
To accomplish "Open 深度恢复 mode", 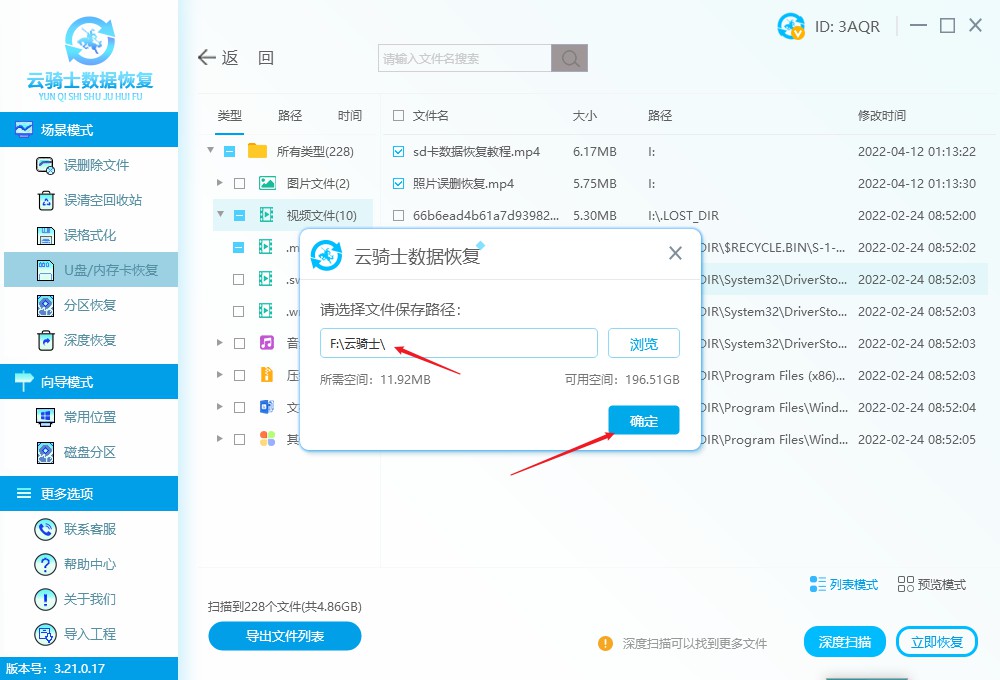I will pos(90,342).
